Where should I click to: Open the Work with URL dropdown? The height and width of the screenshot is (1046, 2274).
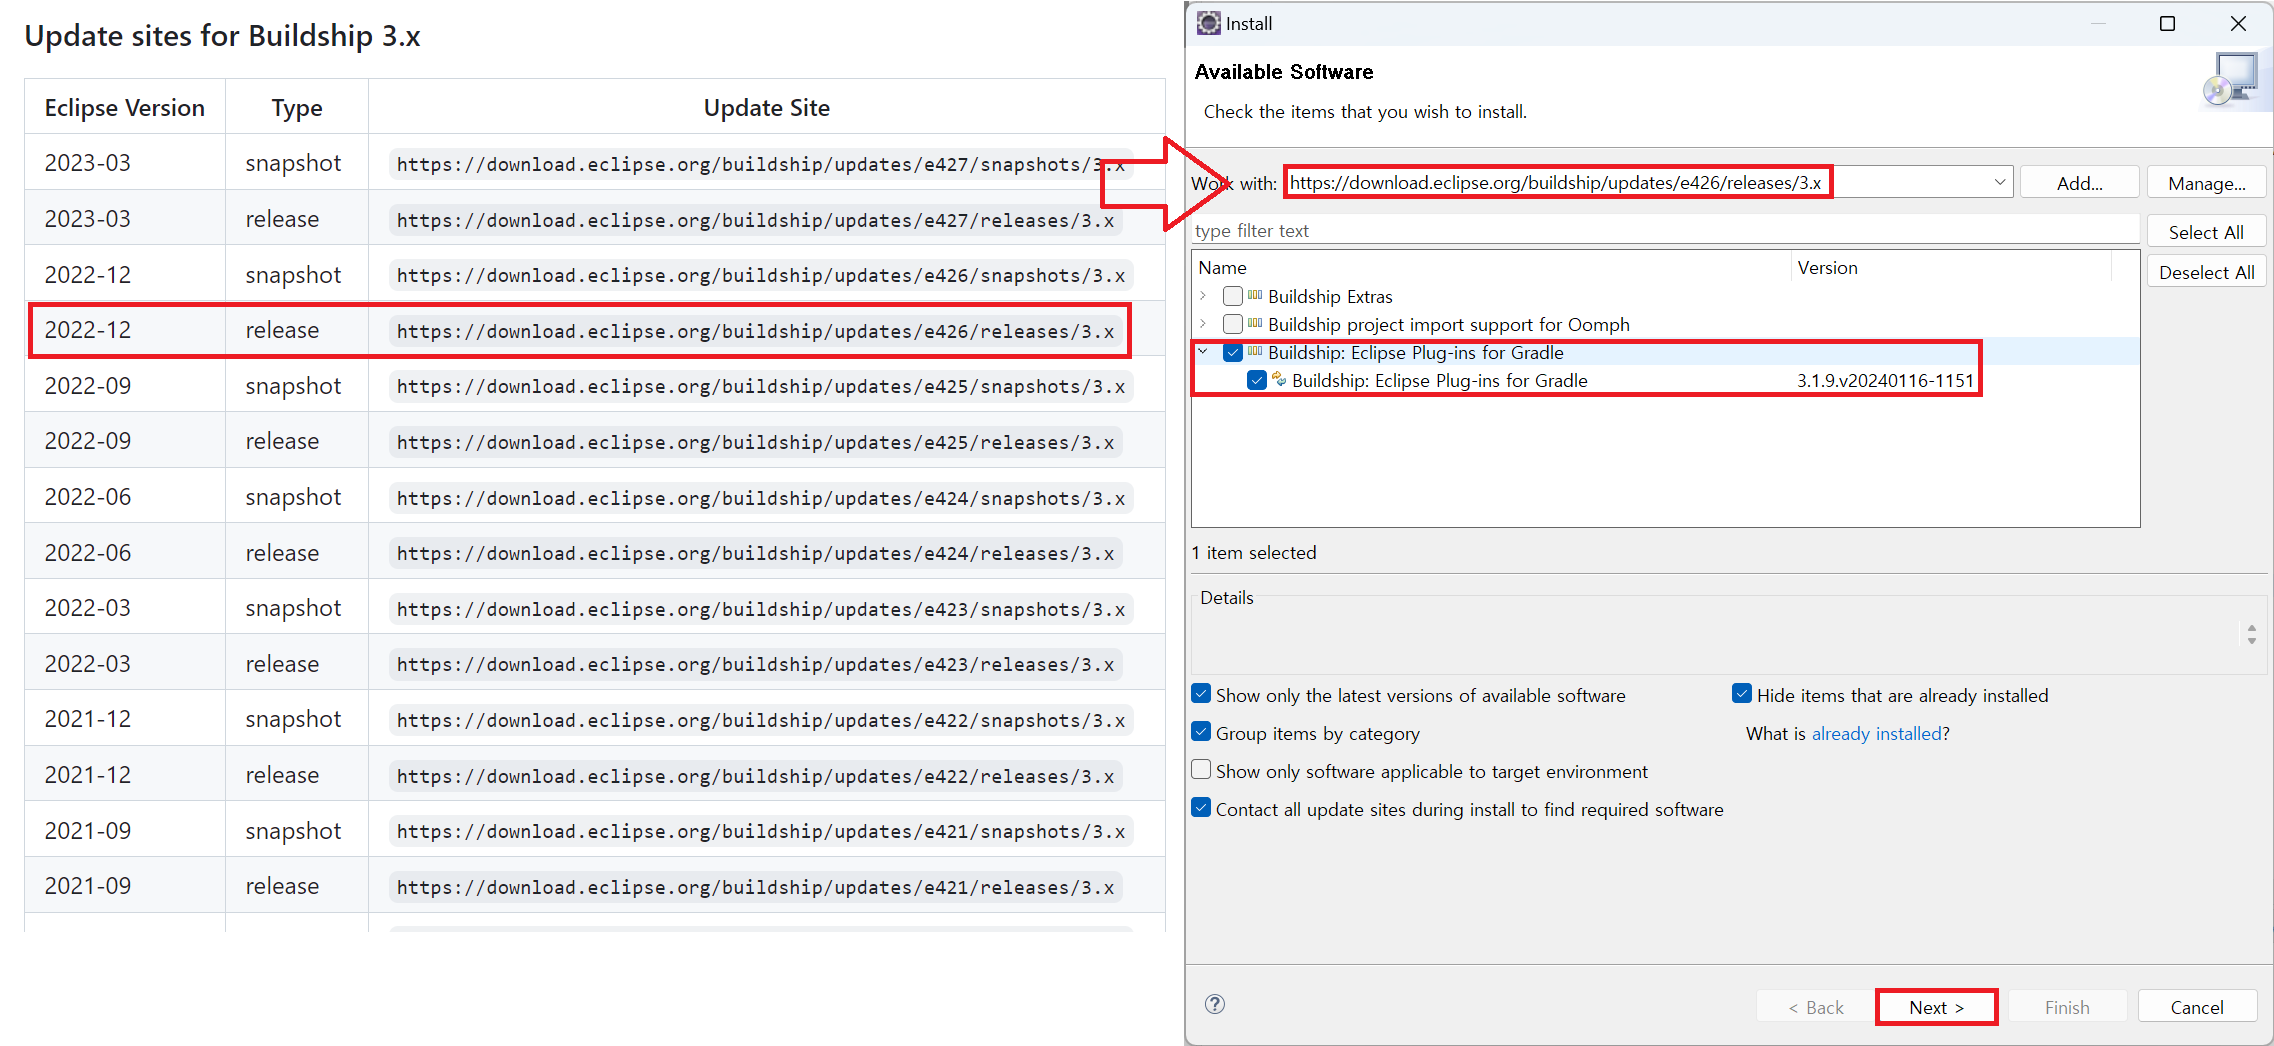tap(1999, 182)
